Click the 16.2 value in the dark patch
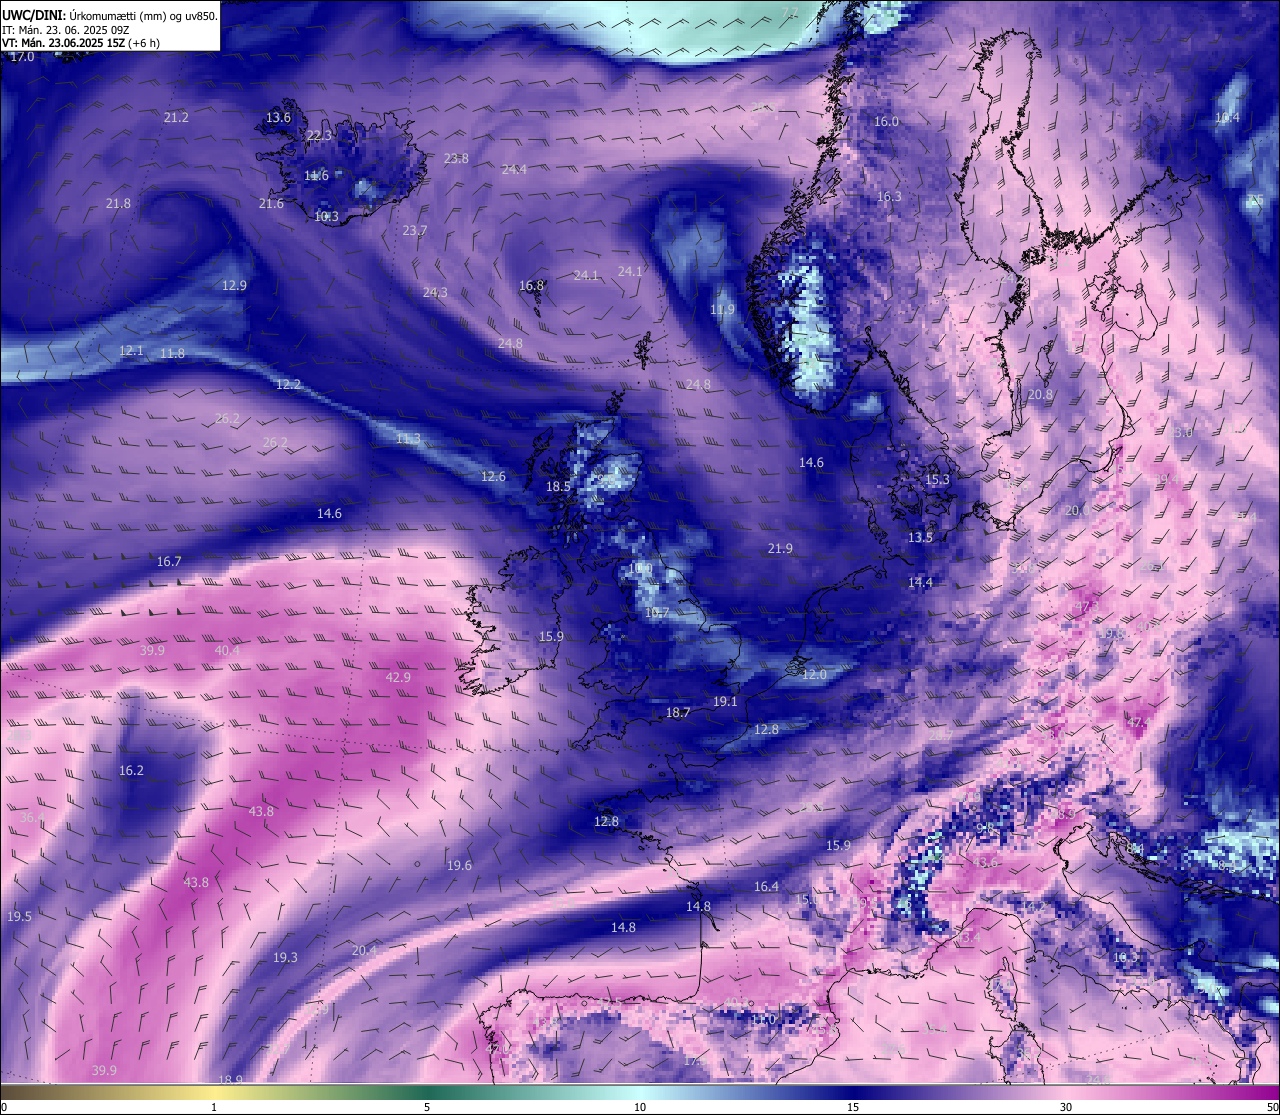The width and height of the screenshot is (1280, 1115). click(x=131, y=770)
